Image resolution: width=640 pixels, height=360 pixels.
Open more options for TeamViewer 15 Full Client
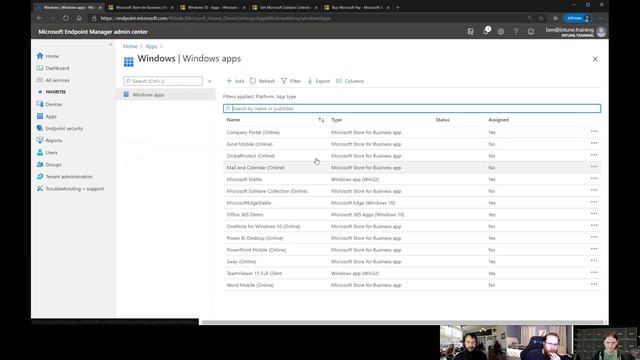point(594,273)
